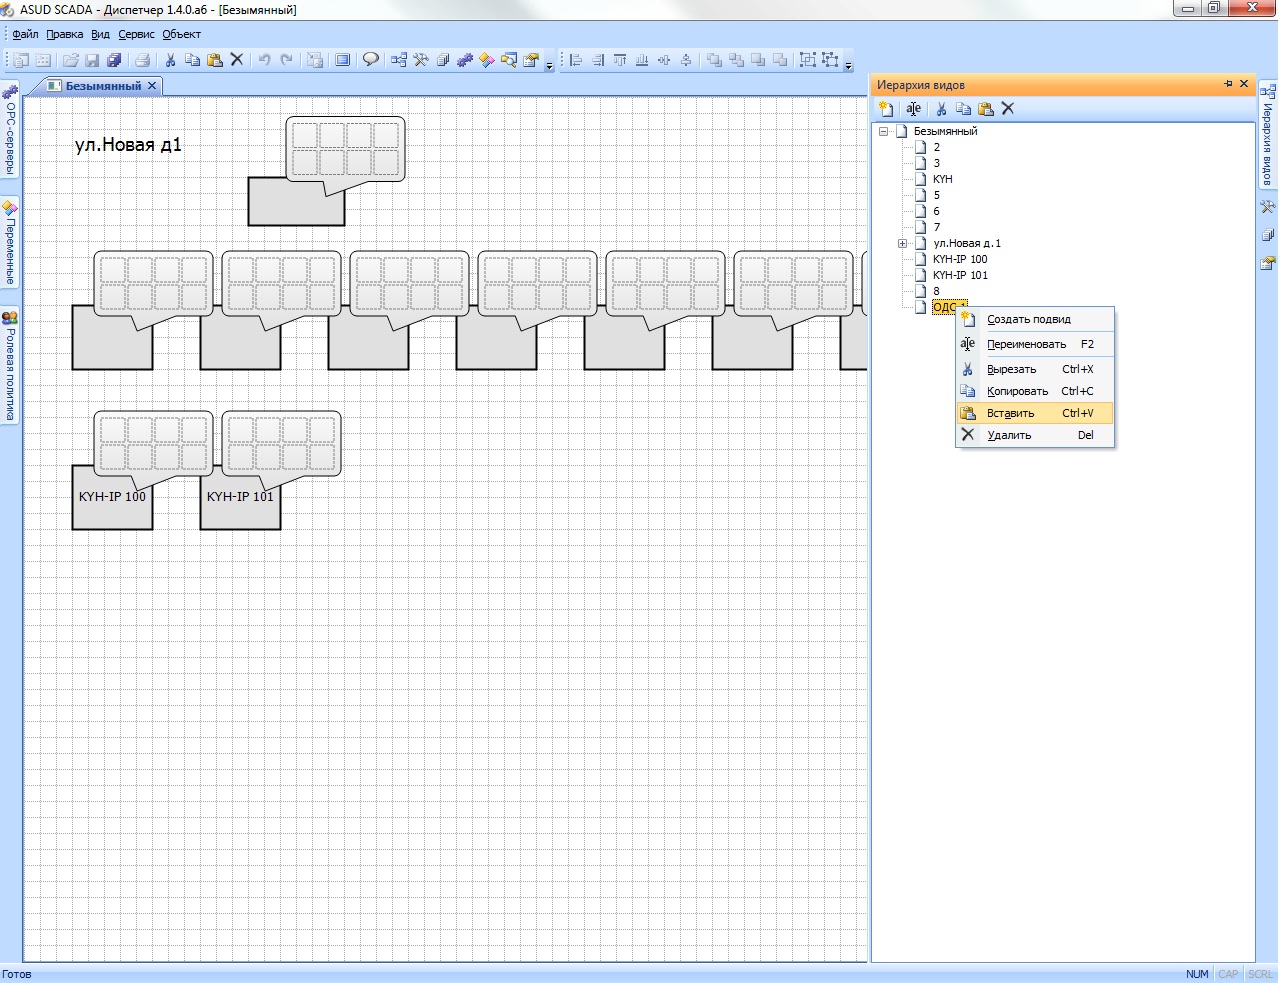1282x983 pixels.
Task: Open the Сервис menu
Action: [x=136, y=34]
